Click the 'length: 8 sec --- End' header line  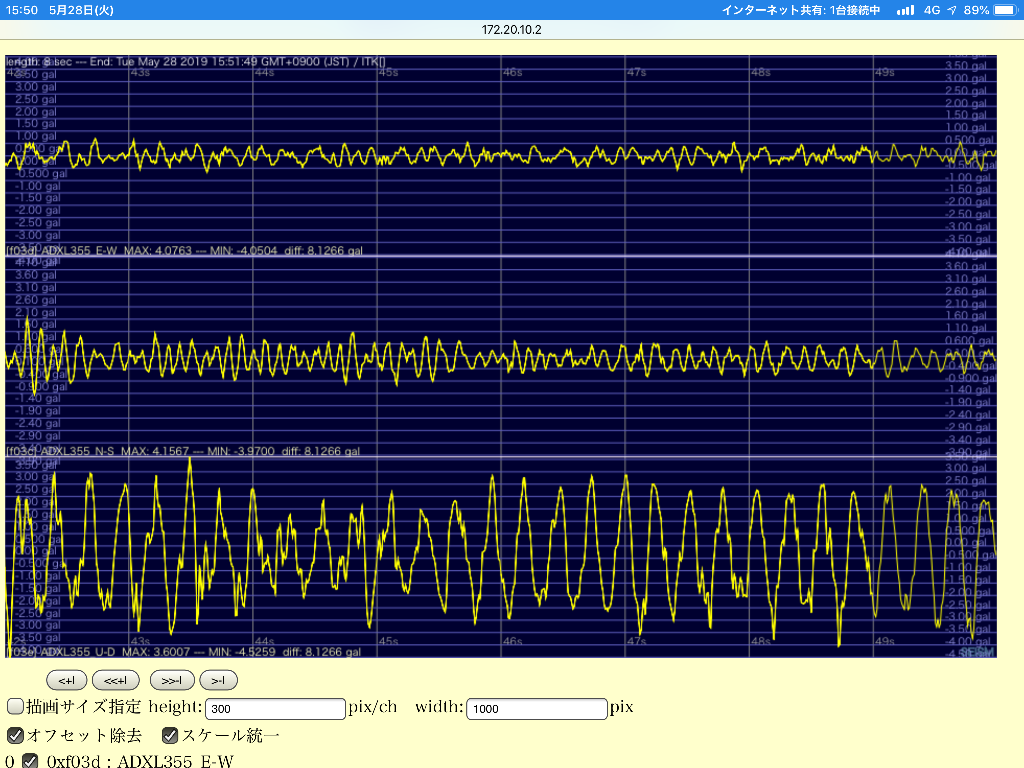[x=196, y=61]
